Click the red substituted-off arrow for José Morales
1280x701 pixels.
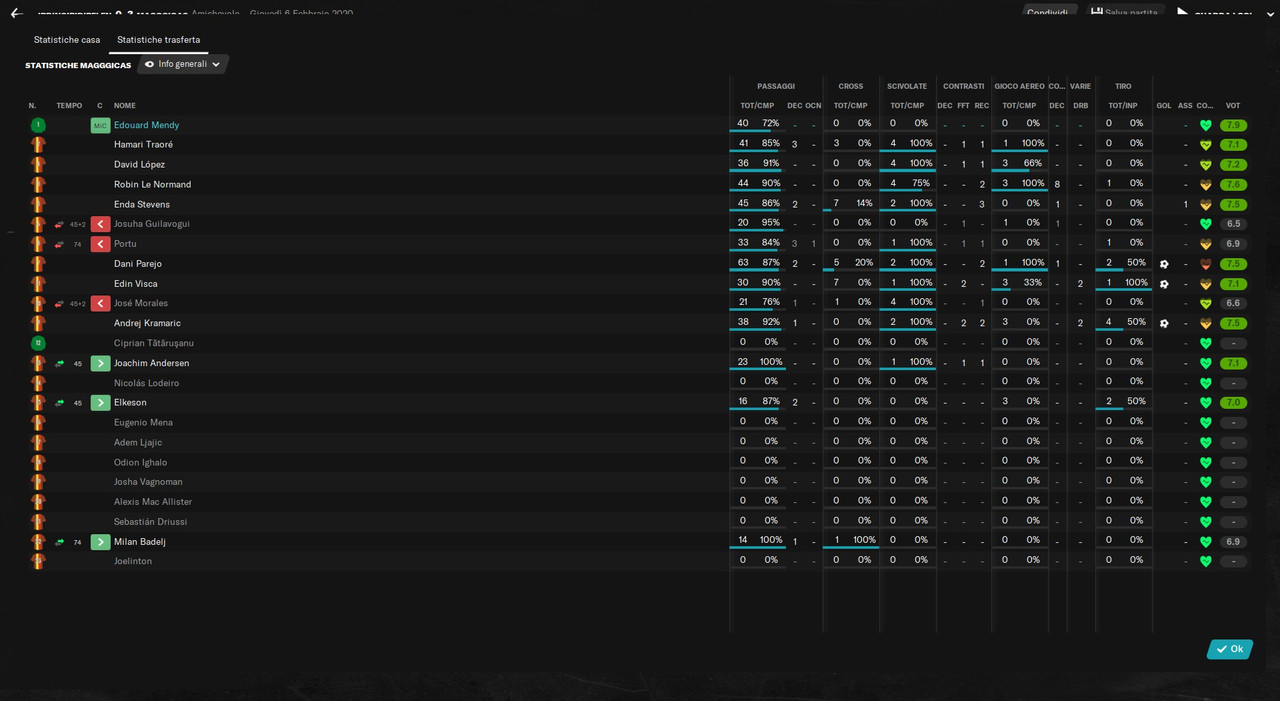pos(100,303)
